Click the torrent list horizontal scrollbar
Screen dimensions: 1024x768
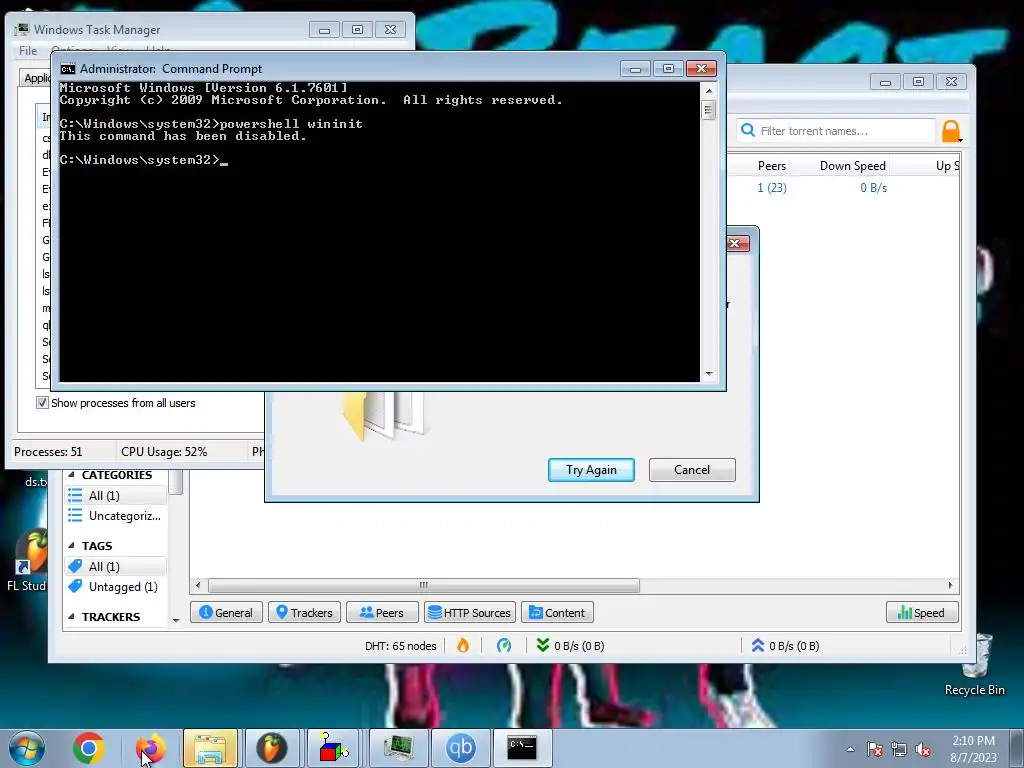pyautogui.click(x=424, y=585)
